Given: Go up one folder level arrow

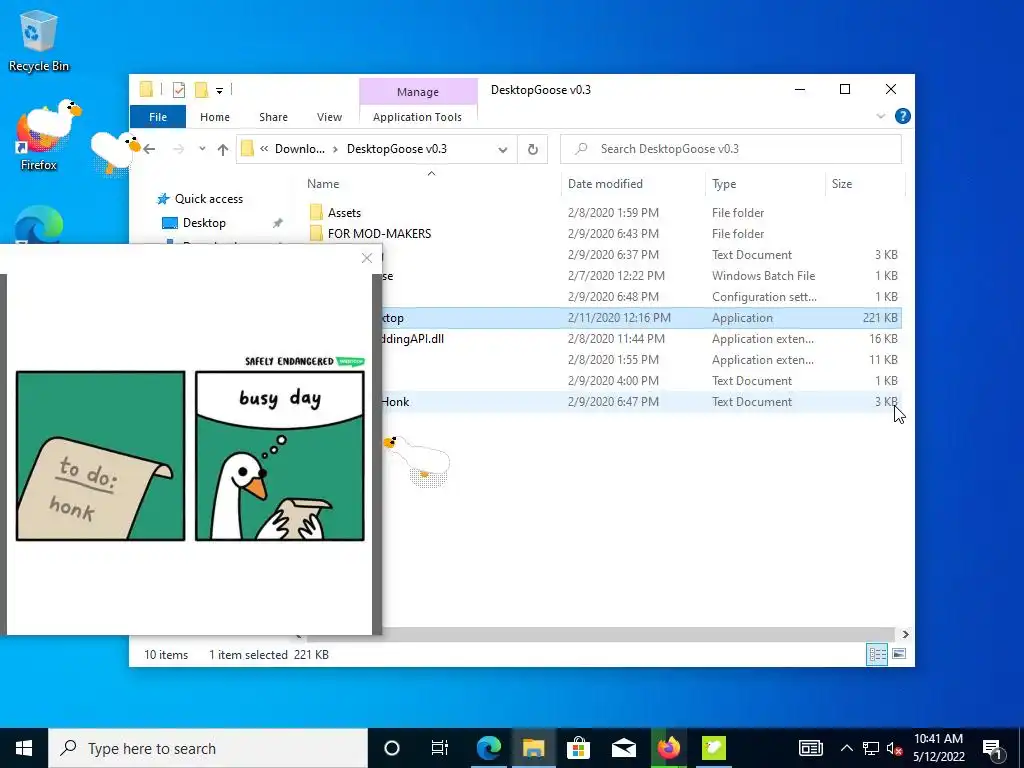Looking at the screenshot, I should click(223, 150).
